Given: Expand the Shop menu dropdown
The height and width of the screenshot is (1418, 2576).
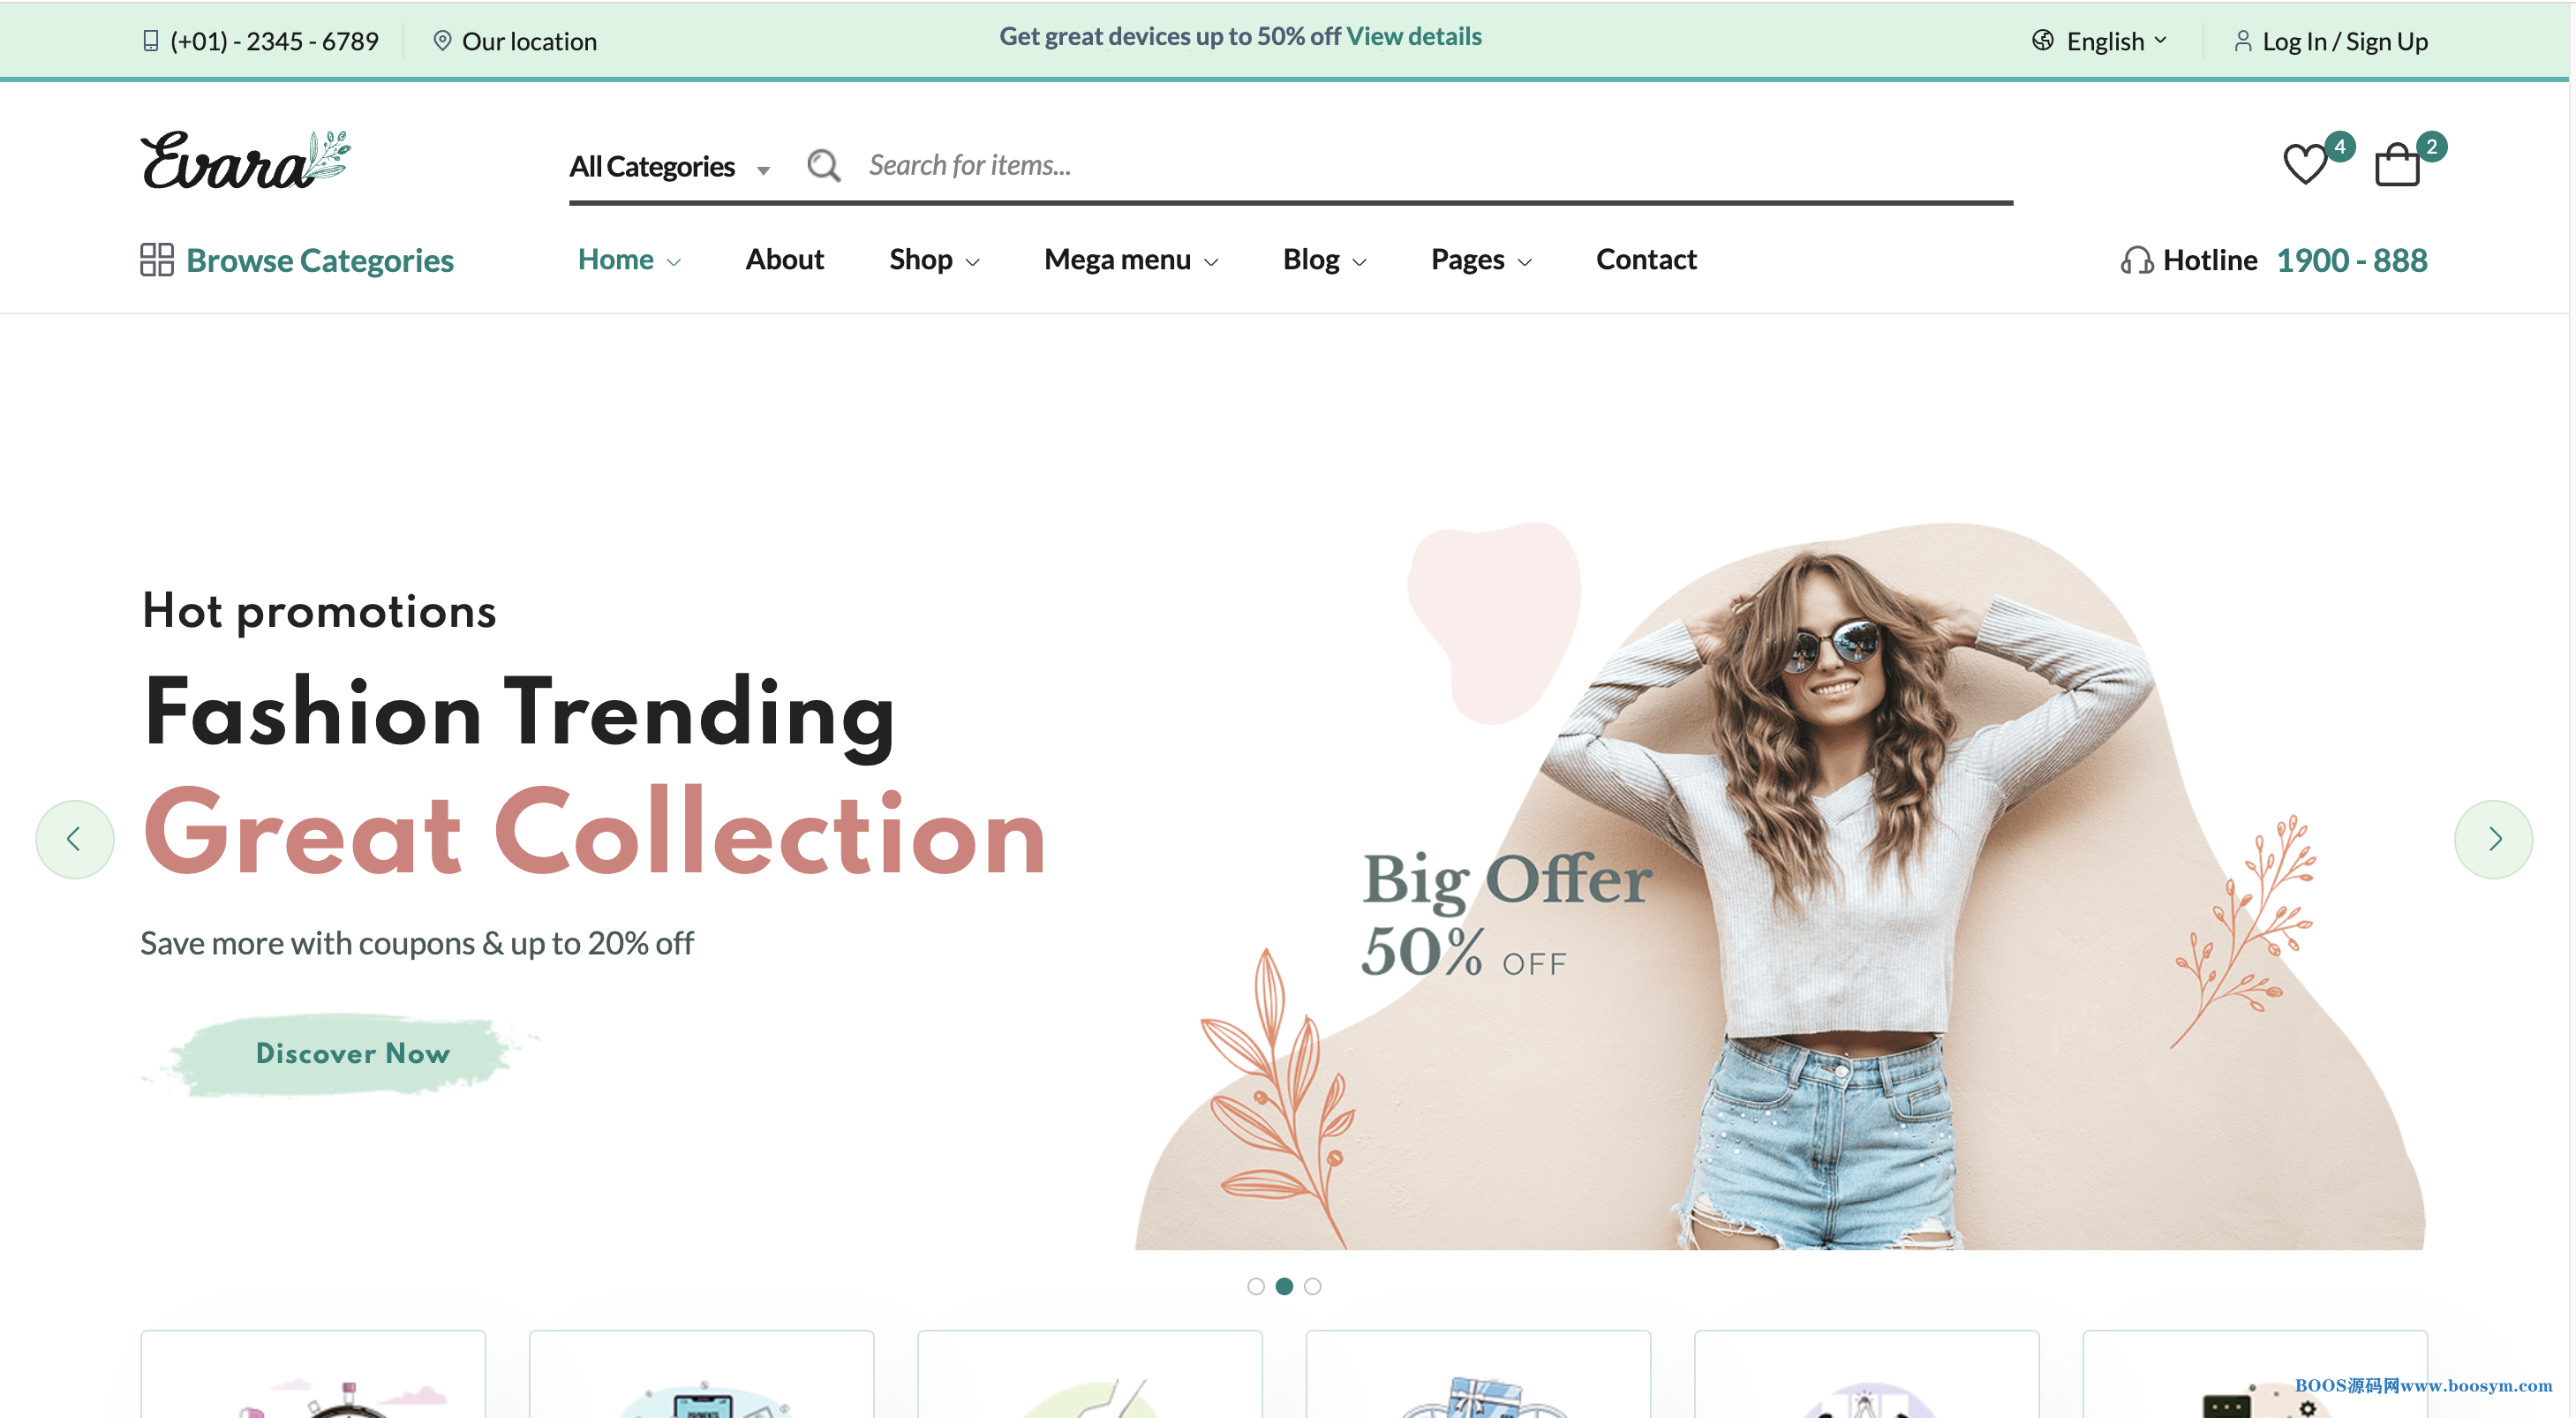Looking at the screenshot, I should tap(936, 259).
